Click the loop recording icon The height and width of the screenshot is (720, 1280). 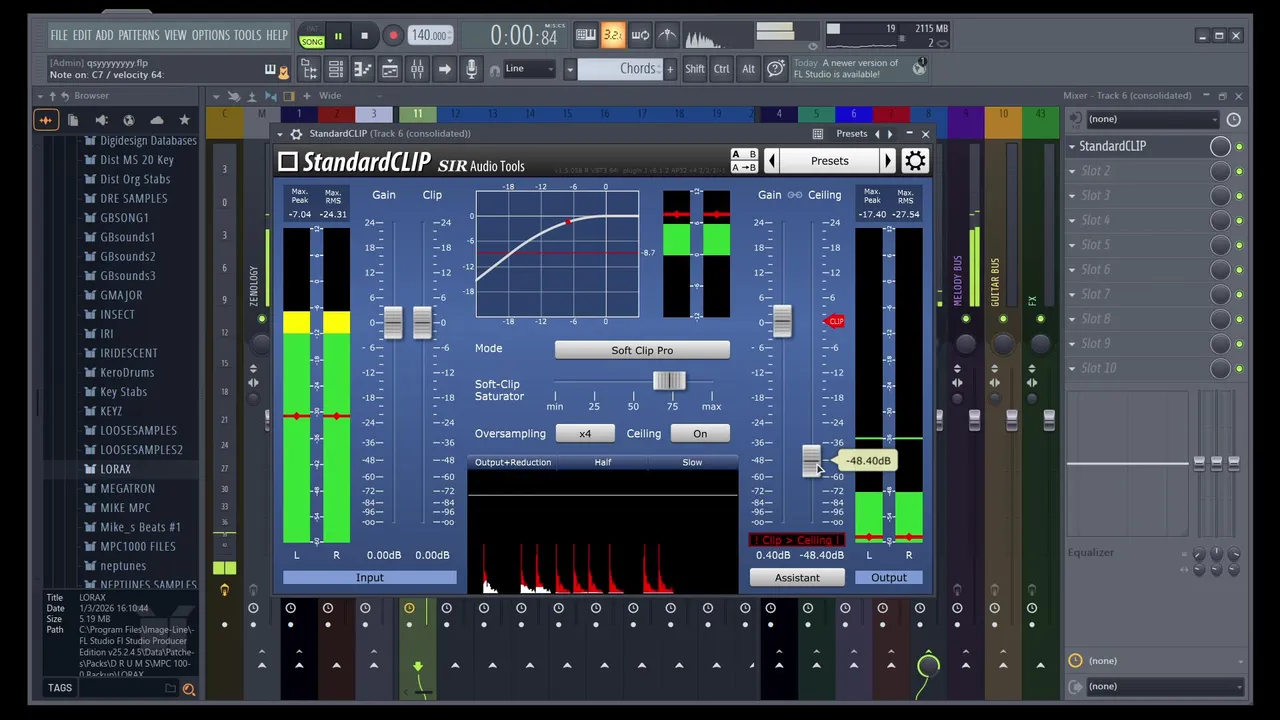pos(640,35)
